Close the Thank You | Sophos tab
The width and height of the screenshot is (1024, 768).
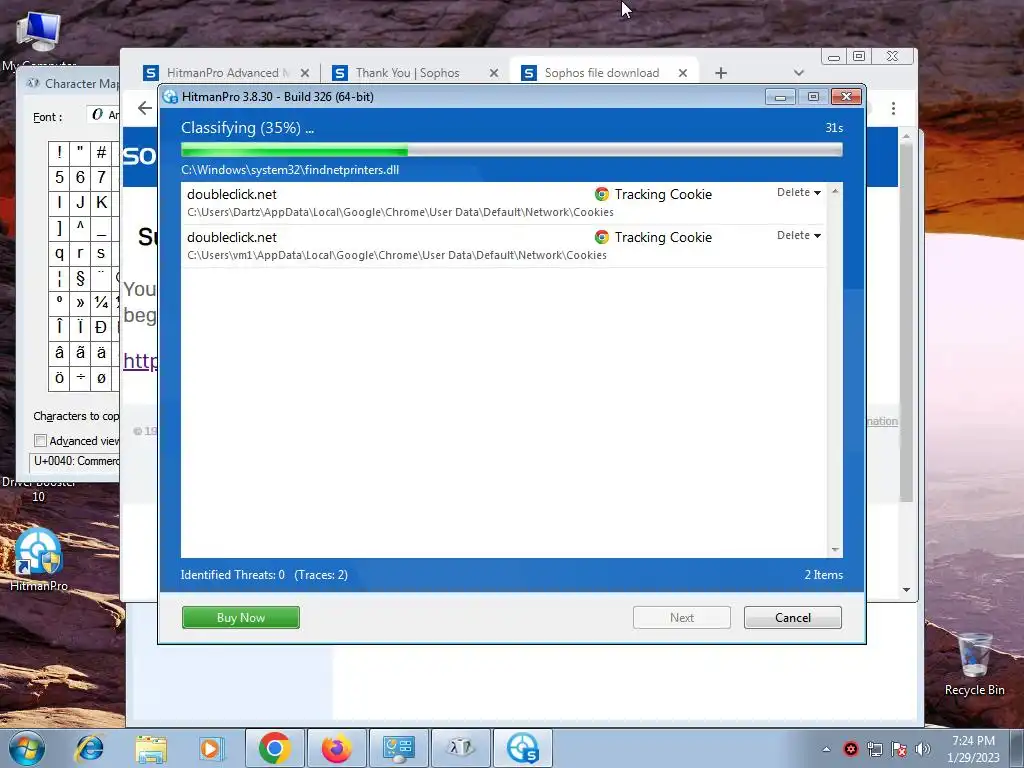point(494,73)
